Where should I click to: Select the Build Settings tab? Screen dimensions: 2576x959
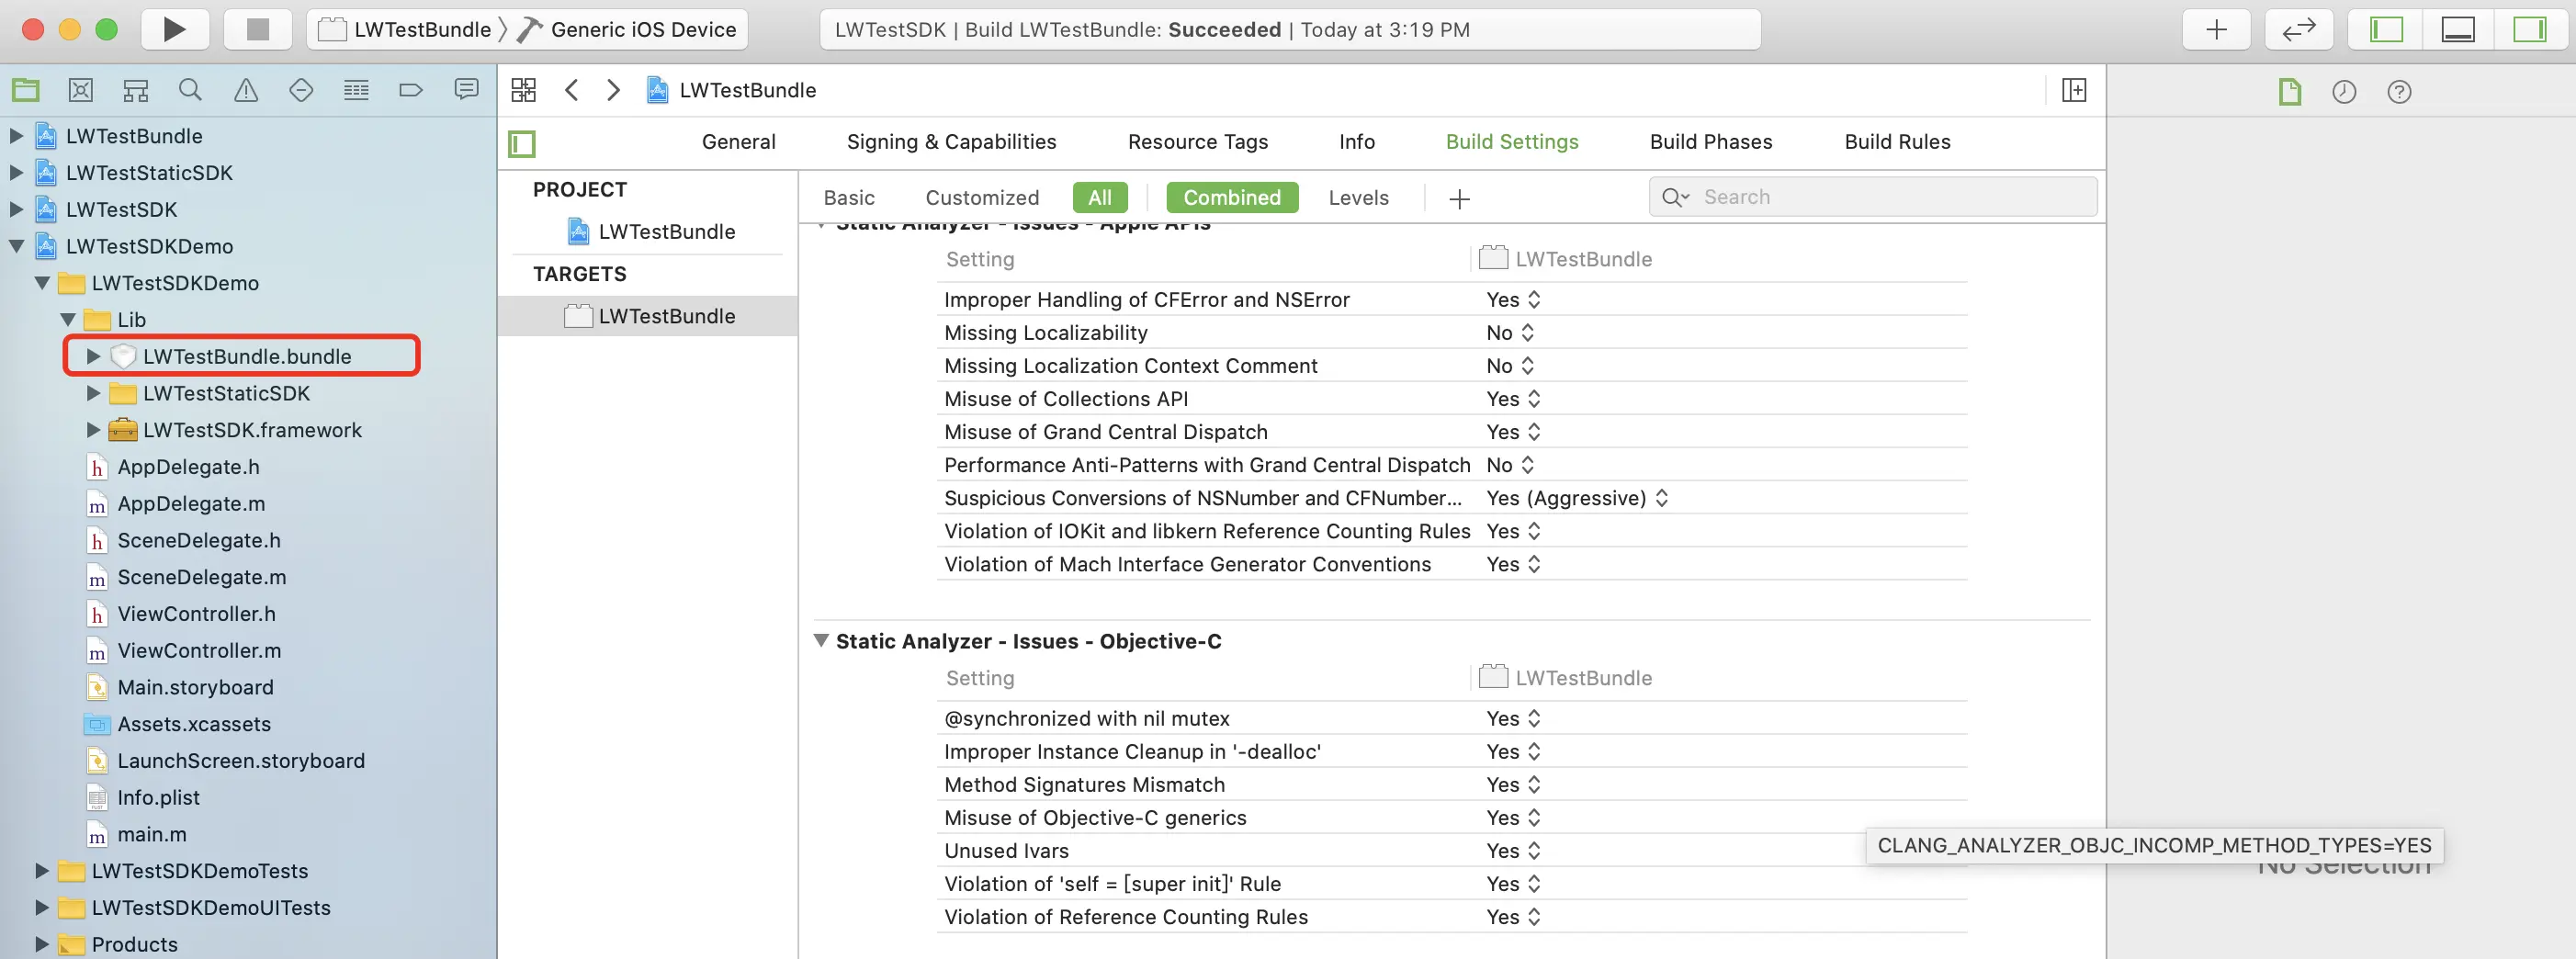pos(1512,142)
